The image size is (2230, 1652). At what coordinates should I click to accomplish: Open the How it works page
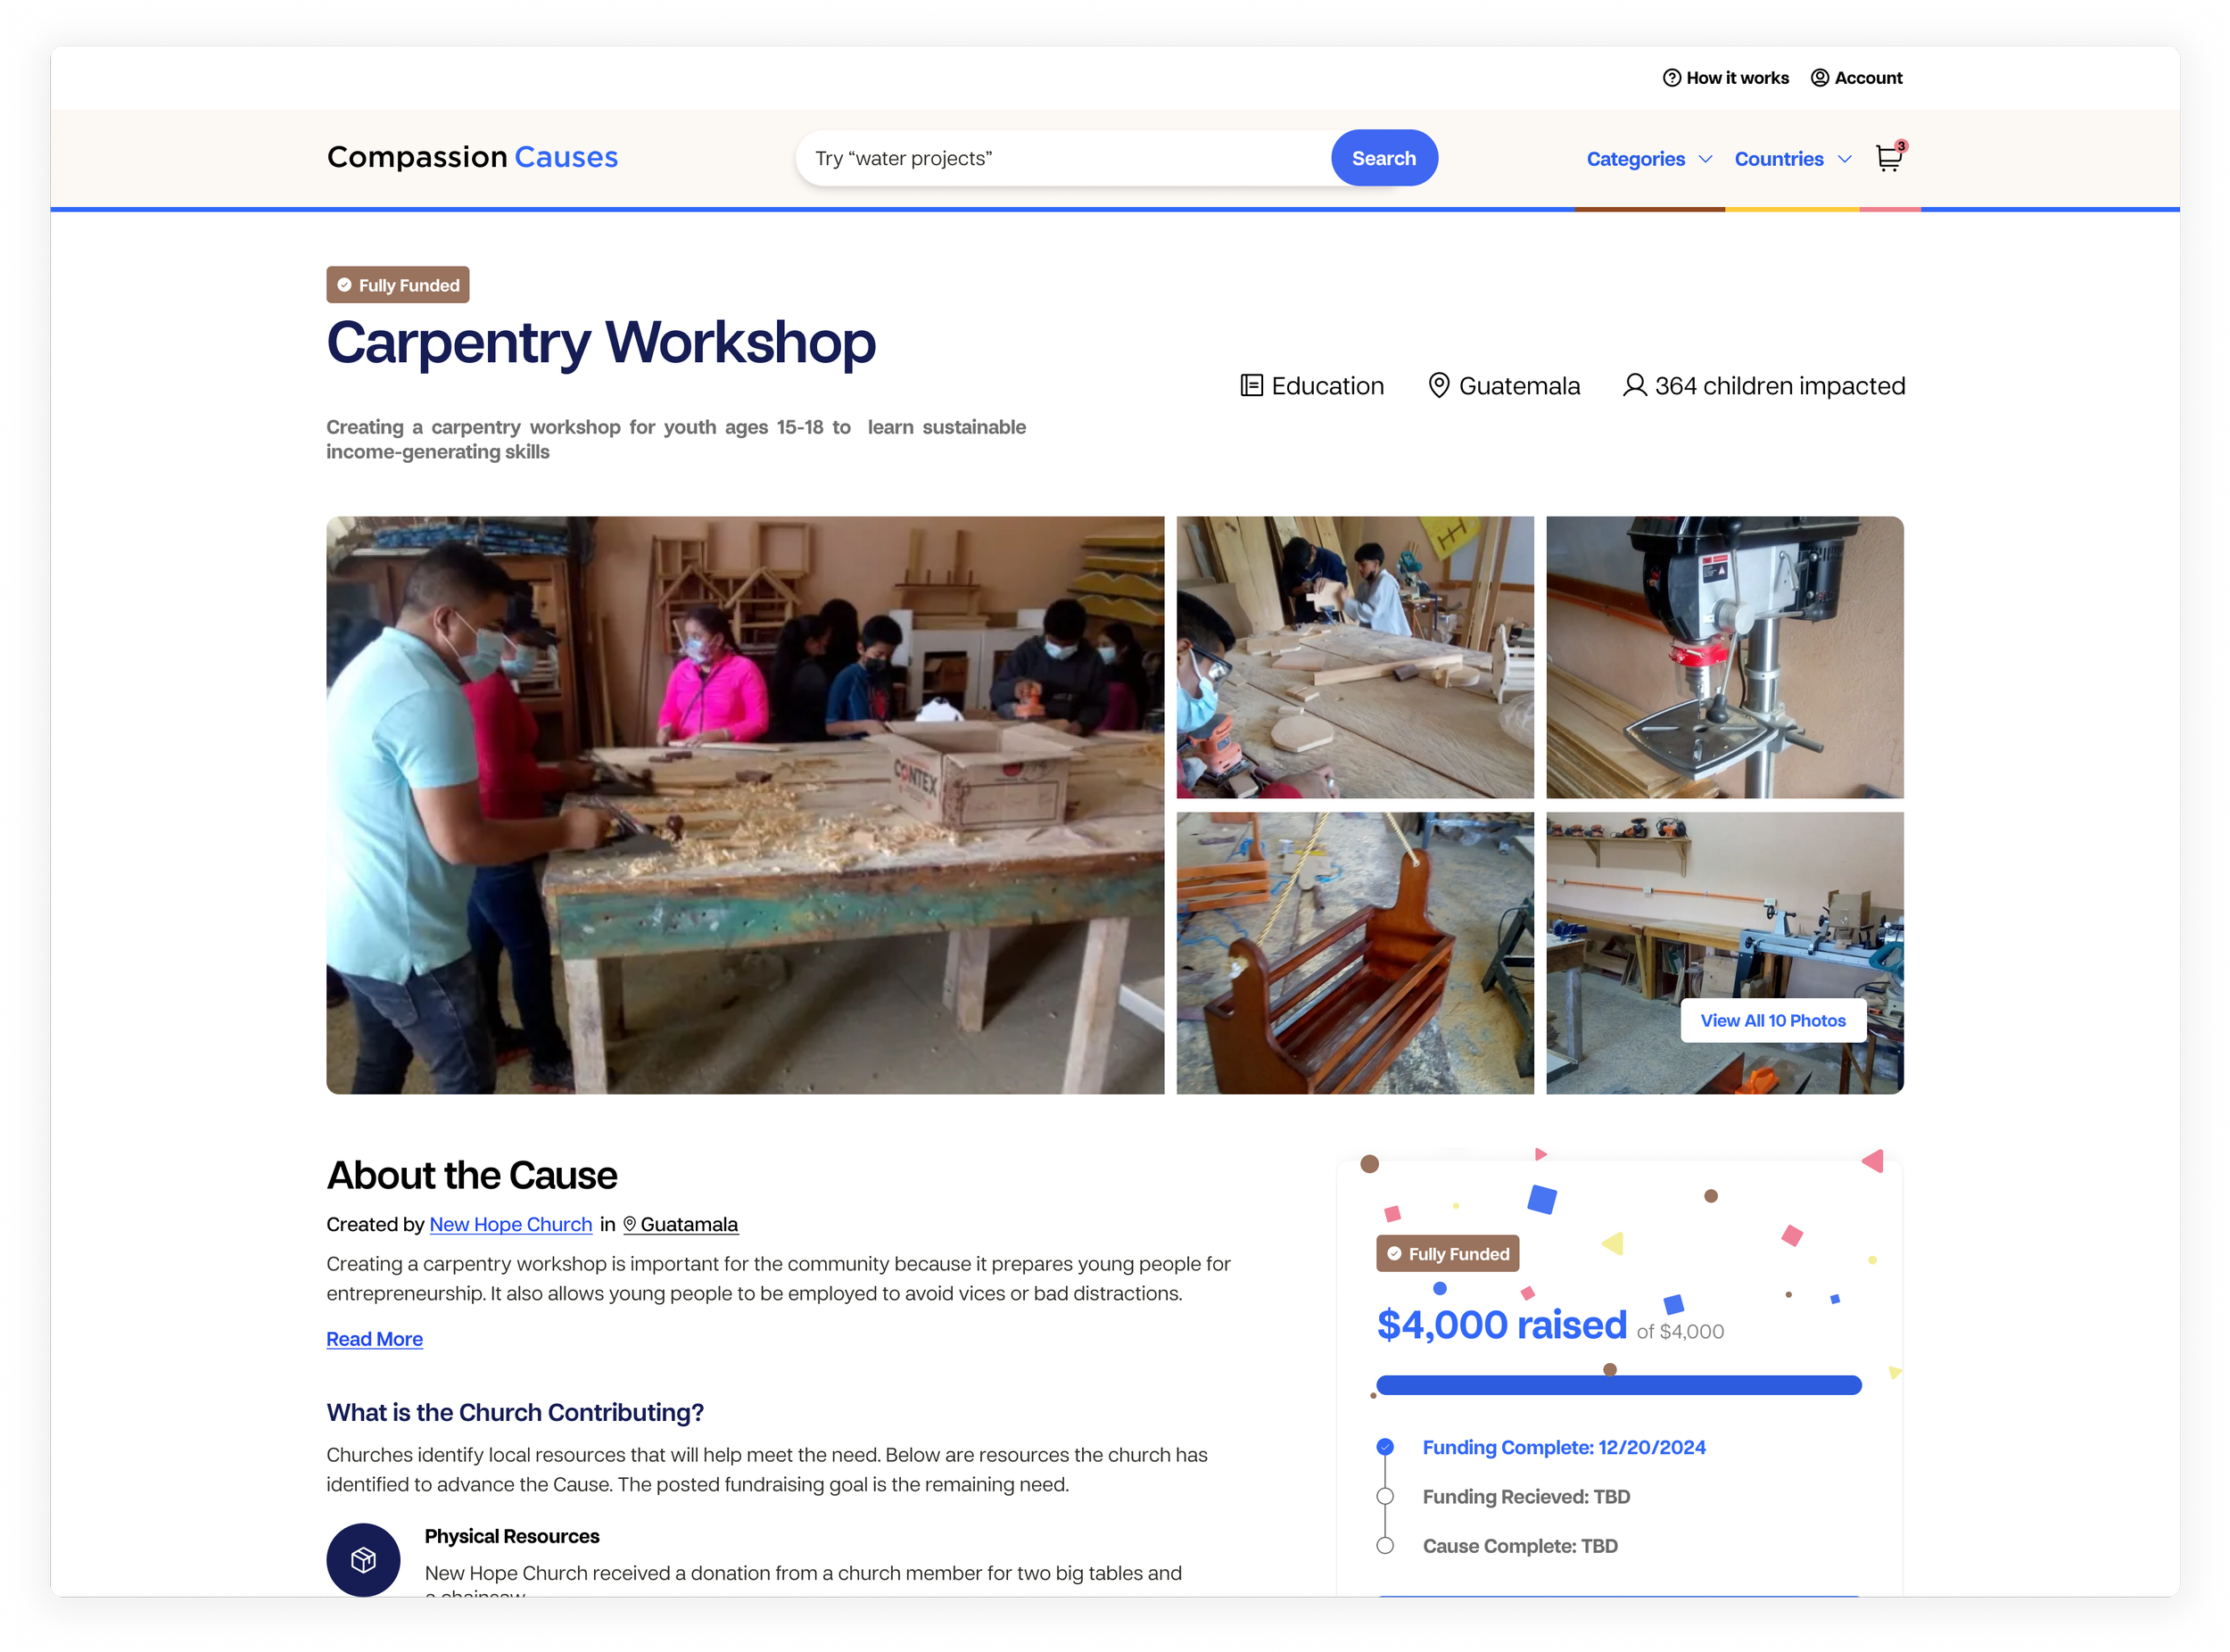[1736, 78]
